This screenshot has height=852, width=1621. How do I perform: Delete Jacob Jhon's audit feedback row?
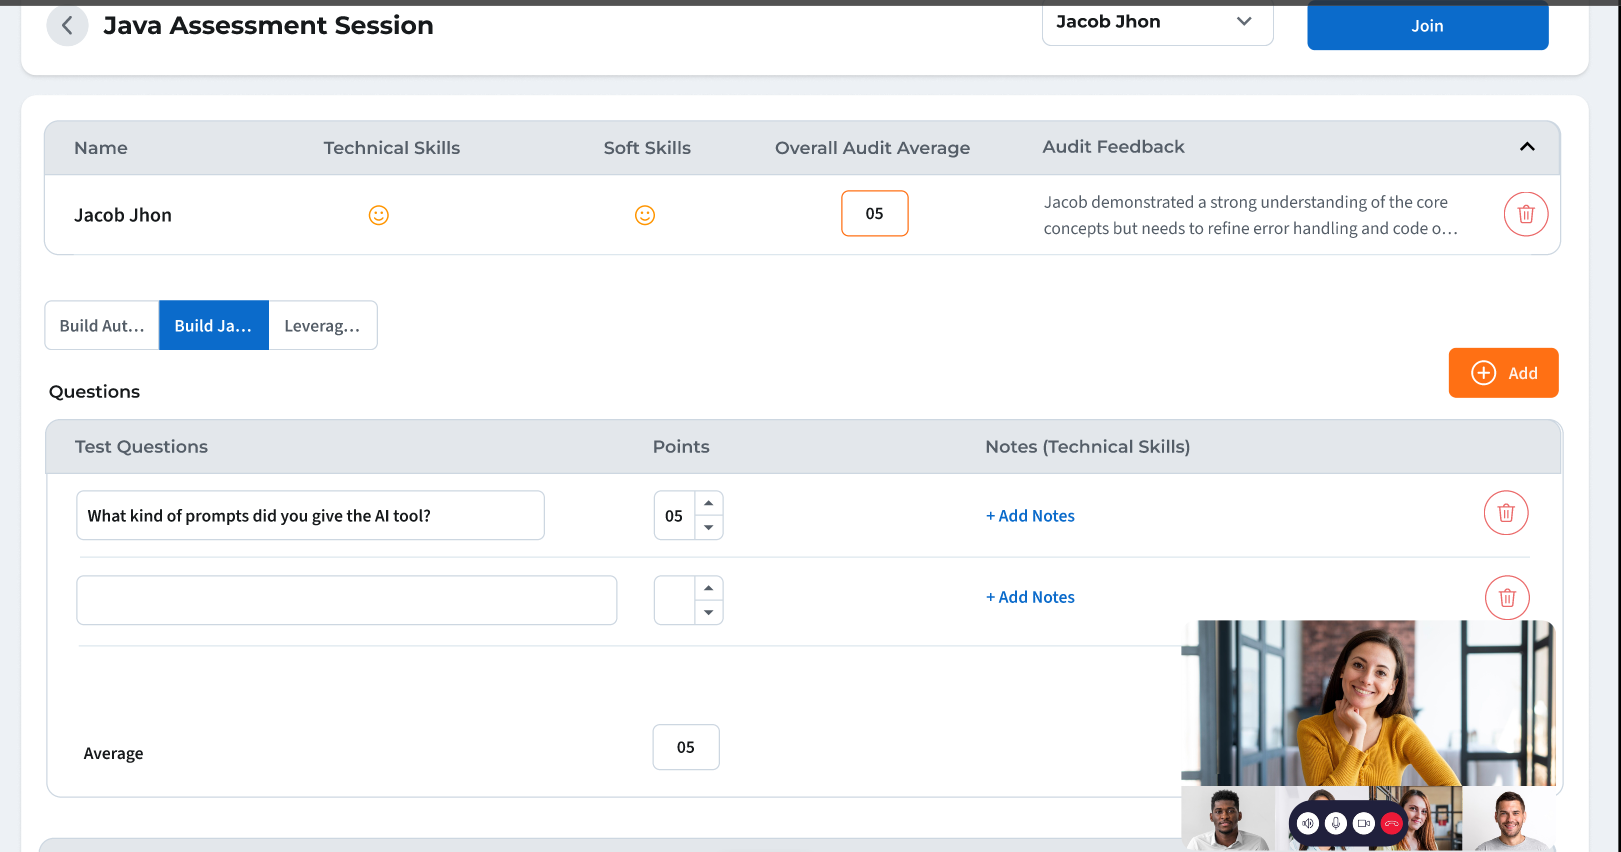coord(1525,214)
